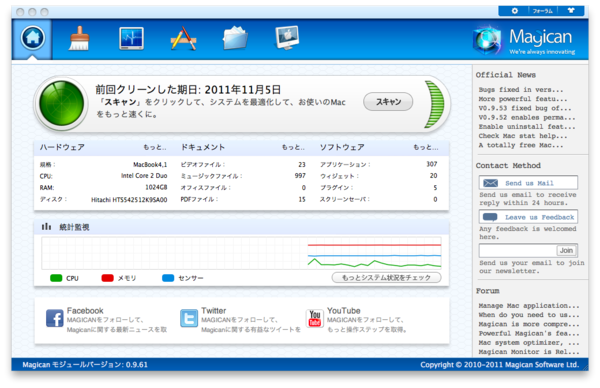Click the 統計監視 bar chart icon
The height and width of the screenshot is (388, 600).
click(x=46, y=227)
